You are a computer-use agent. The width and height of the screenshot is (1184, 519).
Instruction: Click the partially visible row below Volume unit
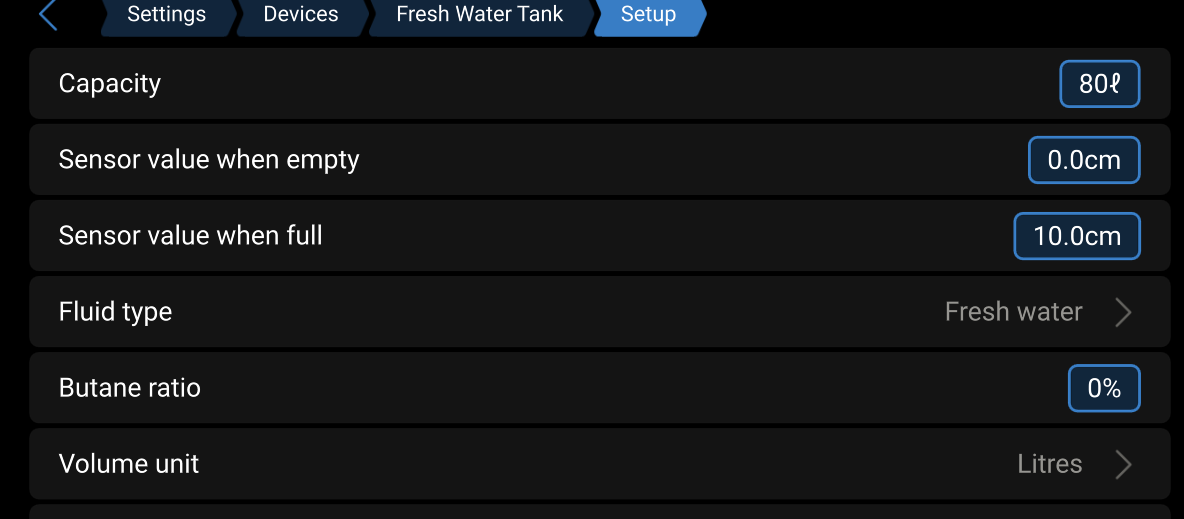[x=600, y=512]
